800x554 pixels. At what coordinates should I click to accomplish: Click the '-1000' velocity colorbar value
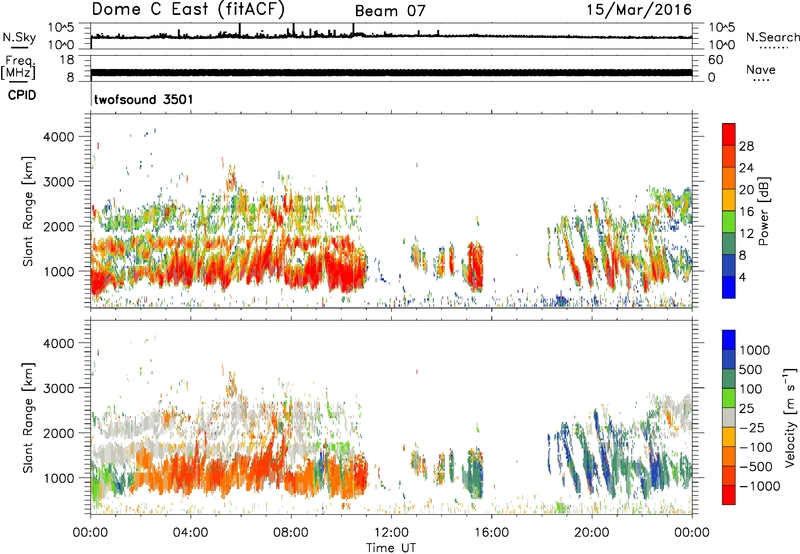pos(759,486)
